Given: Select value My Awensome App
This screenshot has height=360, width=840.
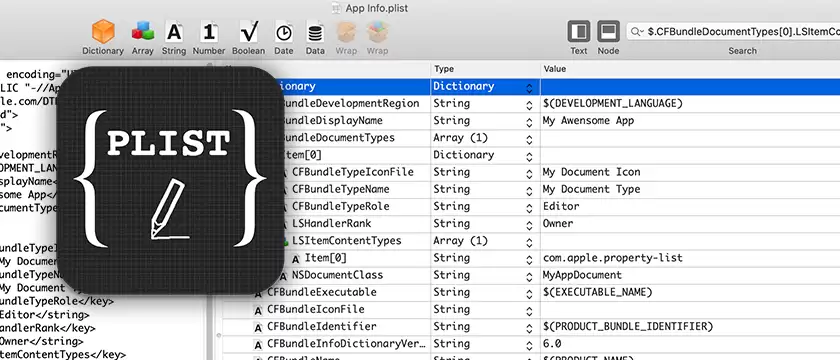Looking at the screenshot, I should coord(588,121).
